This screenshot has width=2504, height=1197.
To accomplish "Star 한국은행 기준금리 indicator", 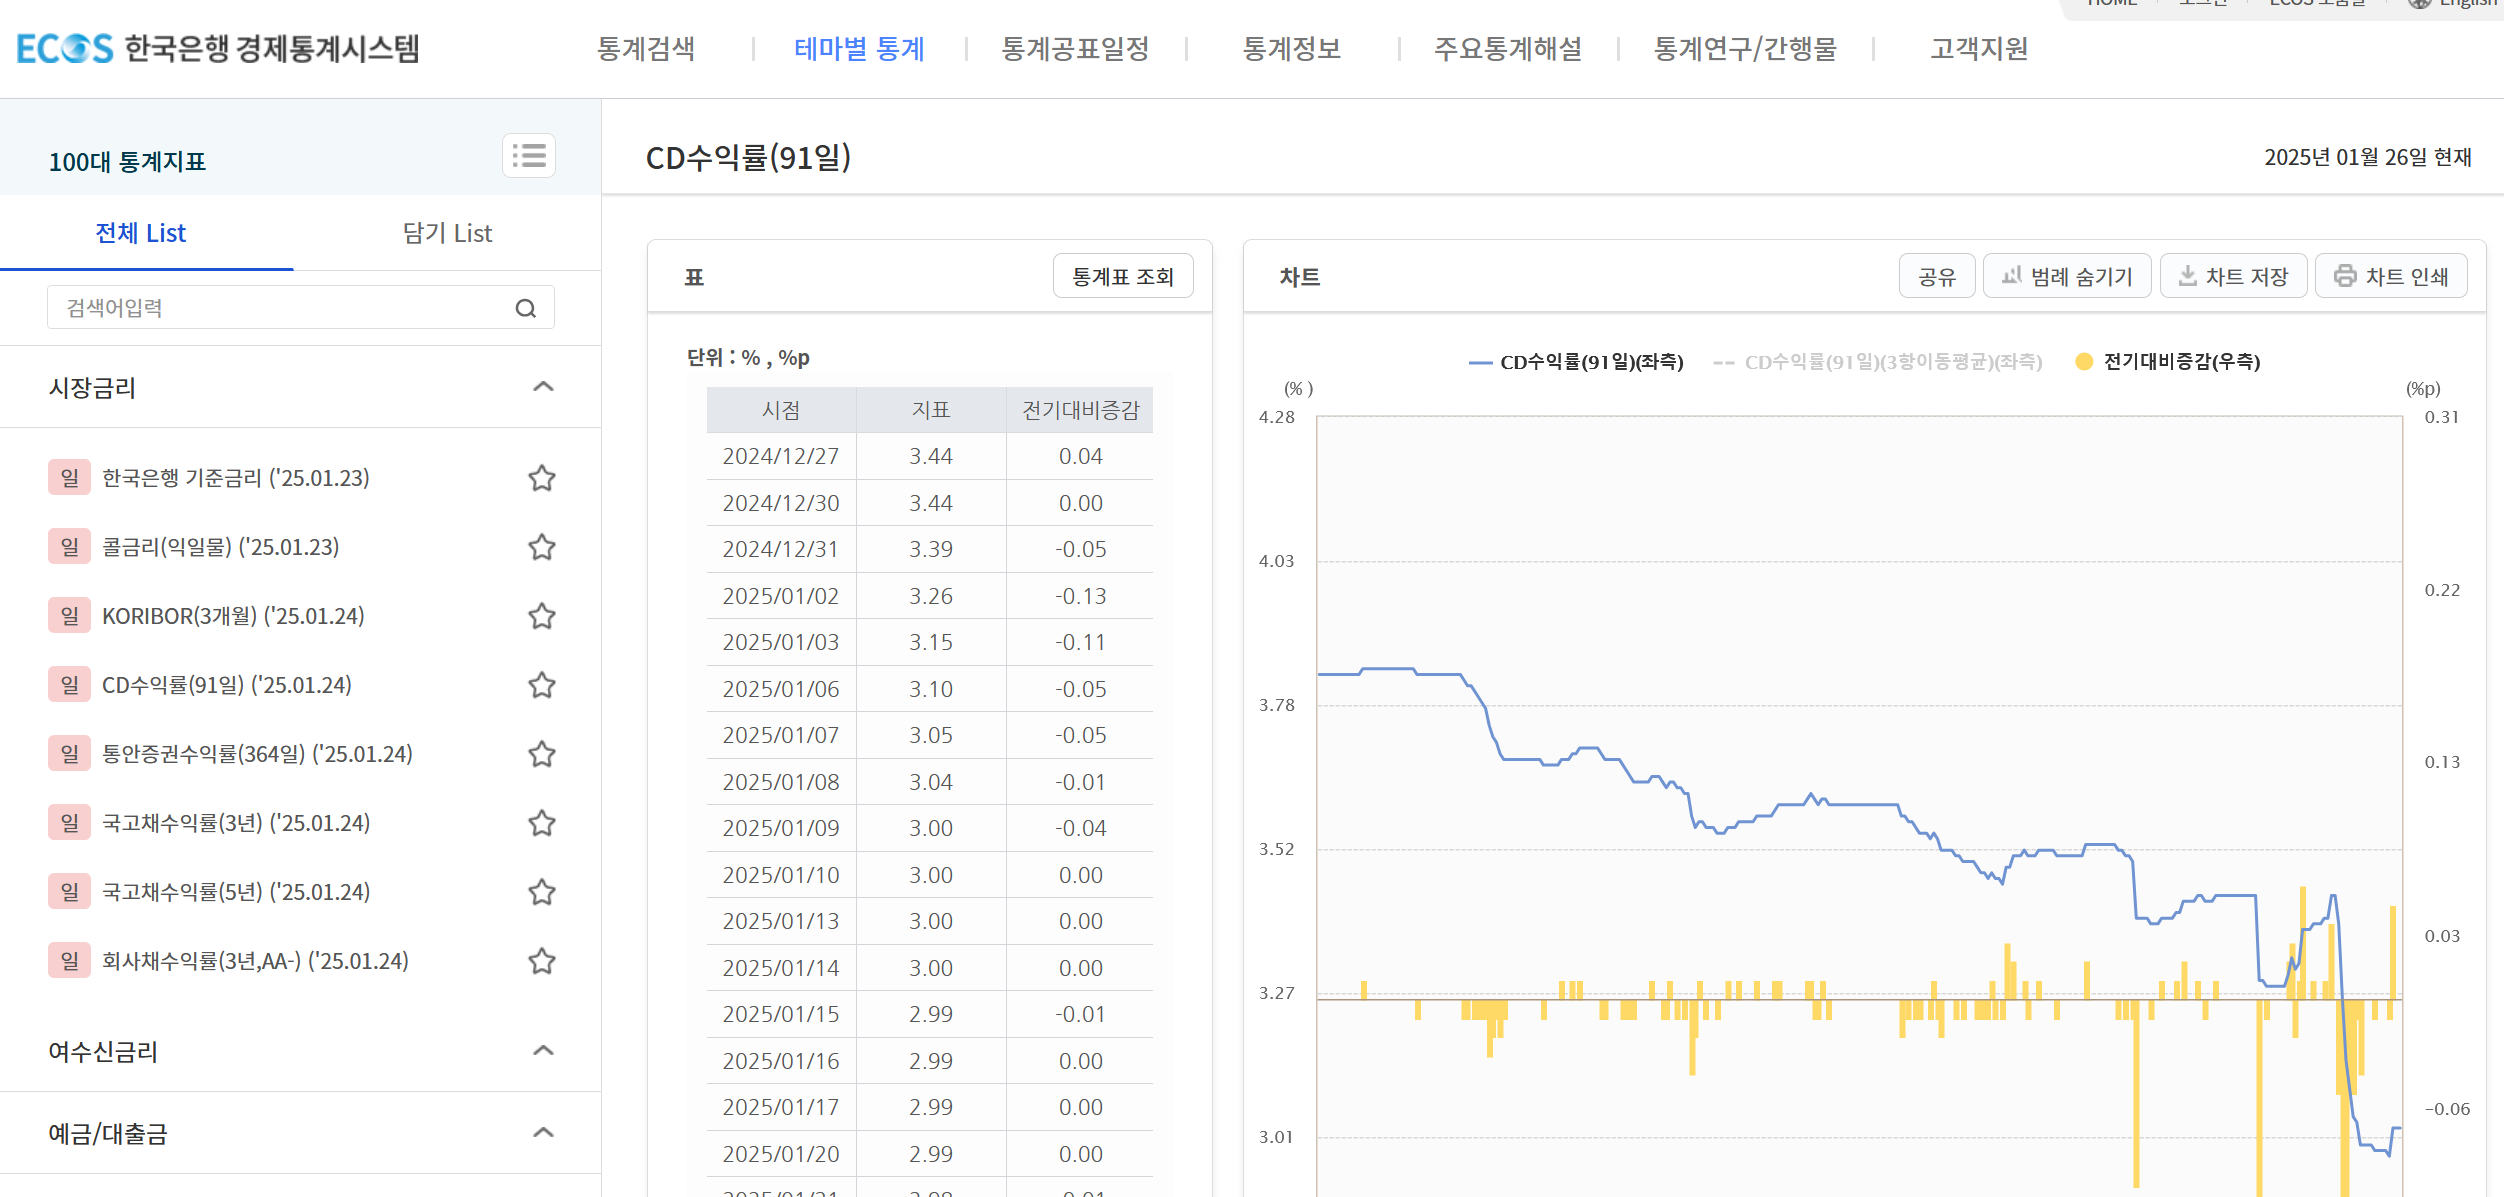I will [x=542, y=478].
